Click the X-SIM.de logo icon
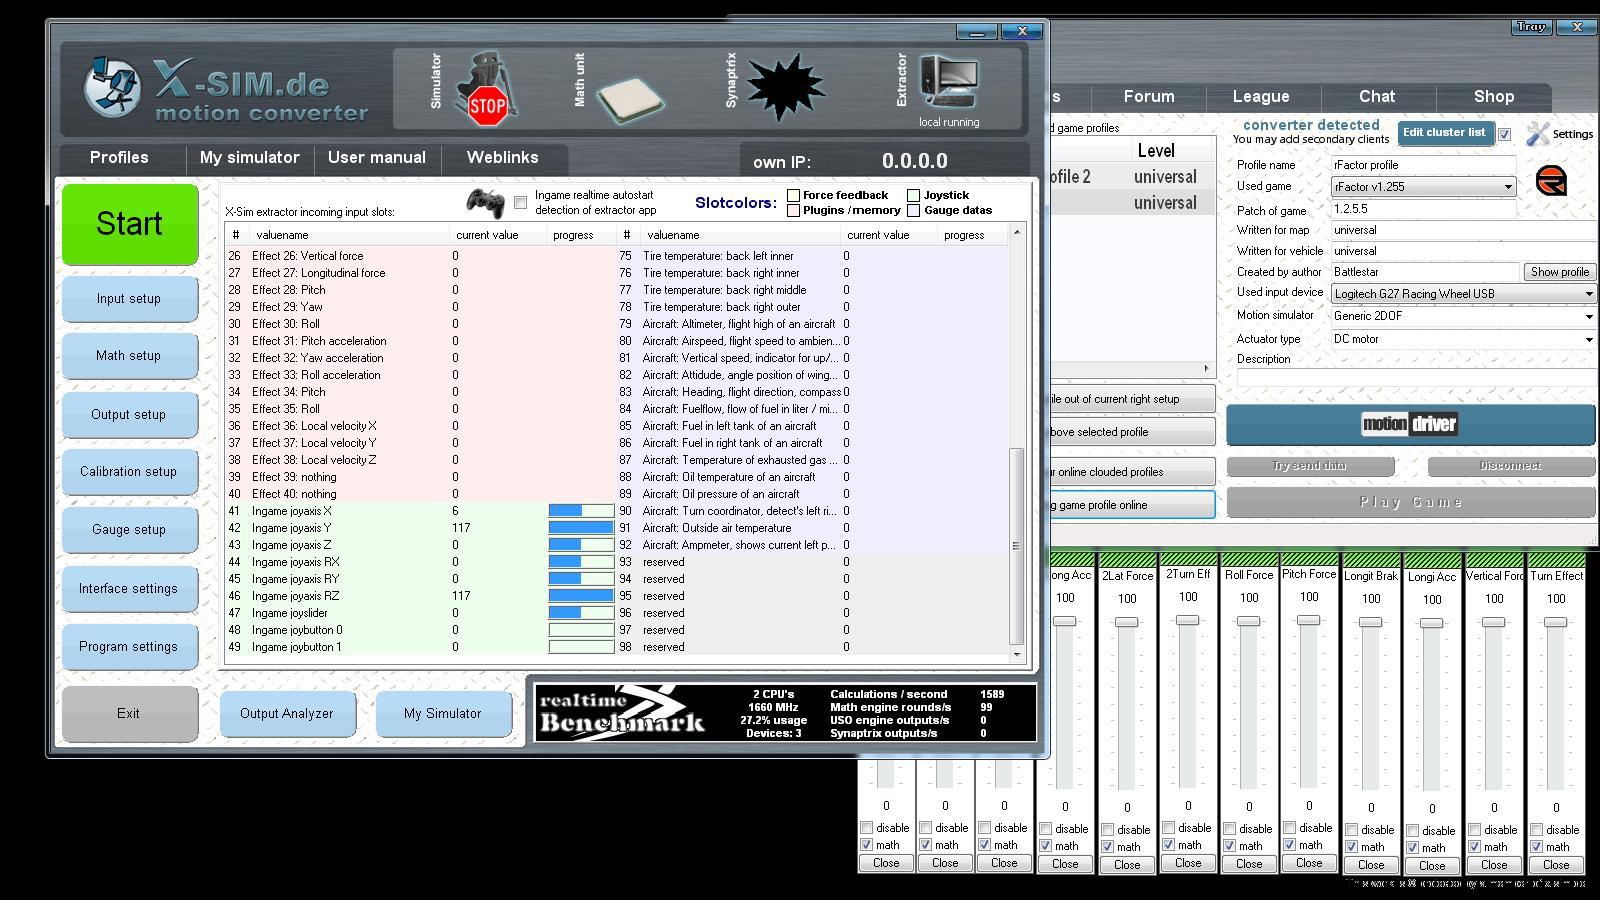The image size is (1600, 900). (112, 87)
